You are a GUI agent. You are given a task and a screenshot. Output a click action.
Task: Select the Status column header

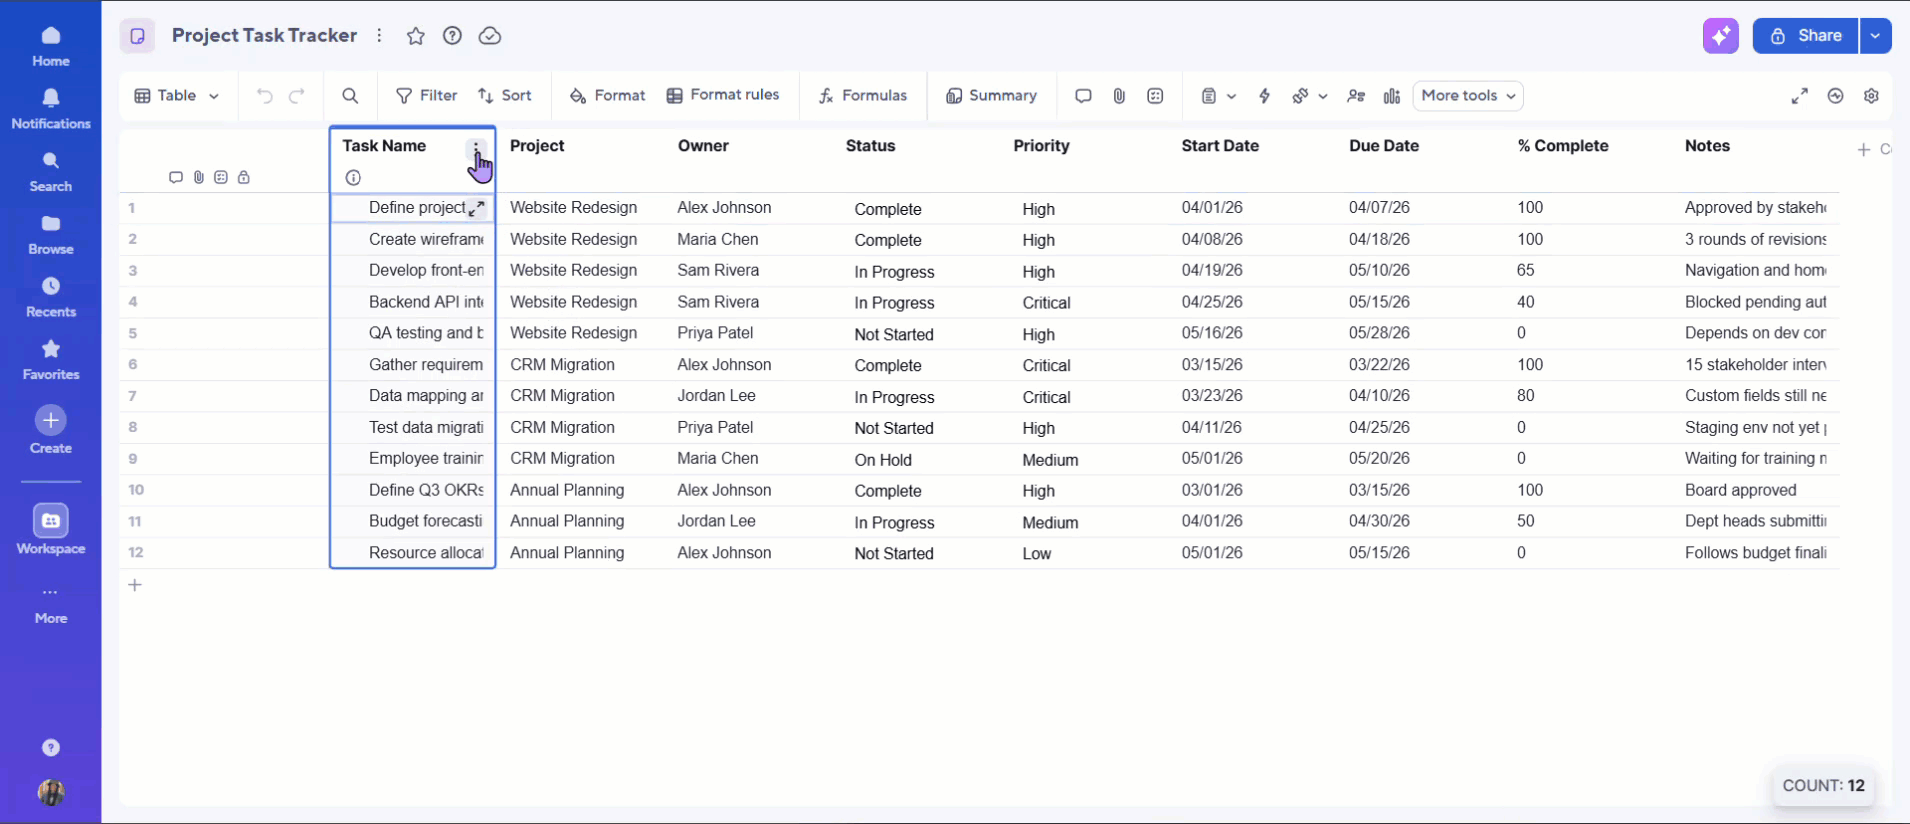click(870, 146)
